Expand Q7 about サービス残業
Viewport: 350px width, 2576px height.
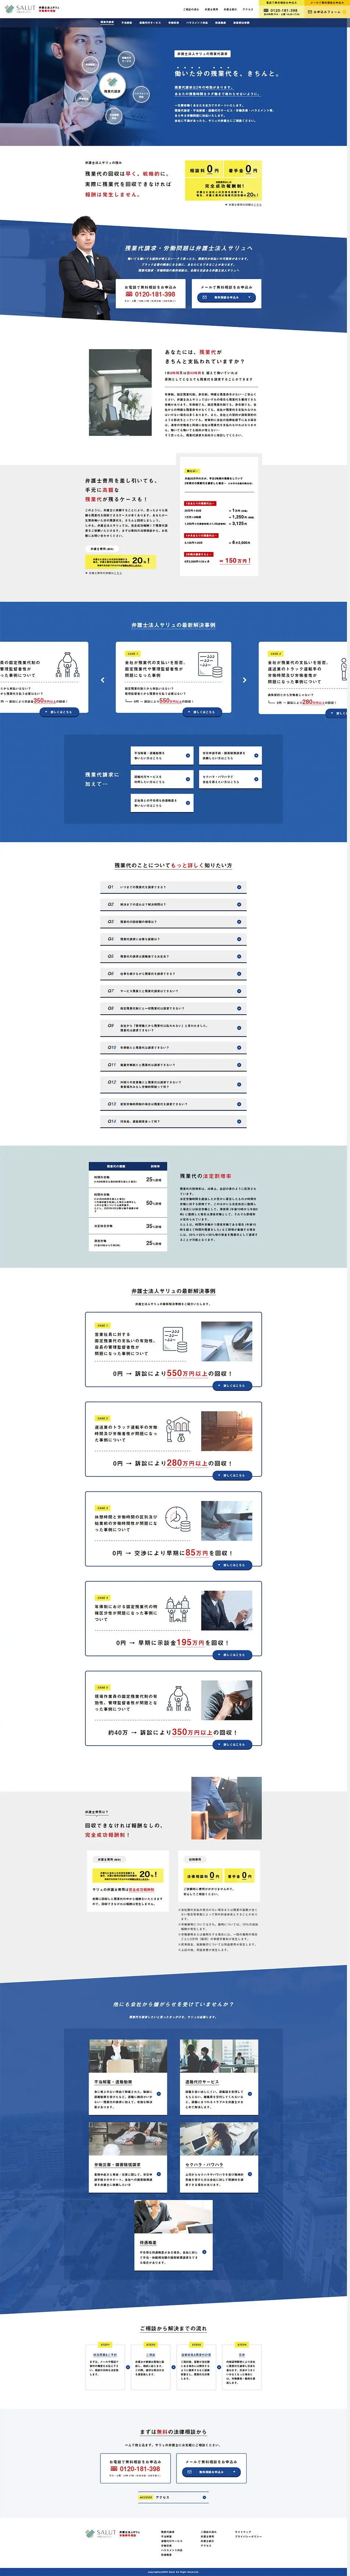coord(174,991)
